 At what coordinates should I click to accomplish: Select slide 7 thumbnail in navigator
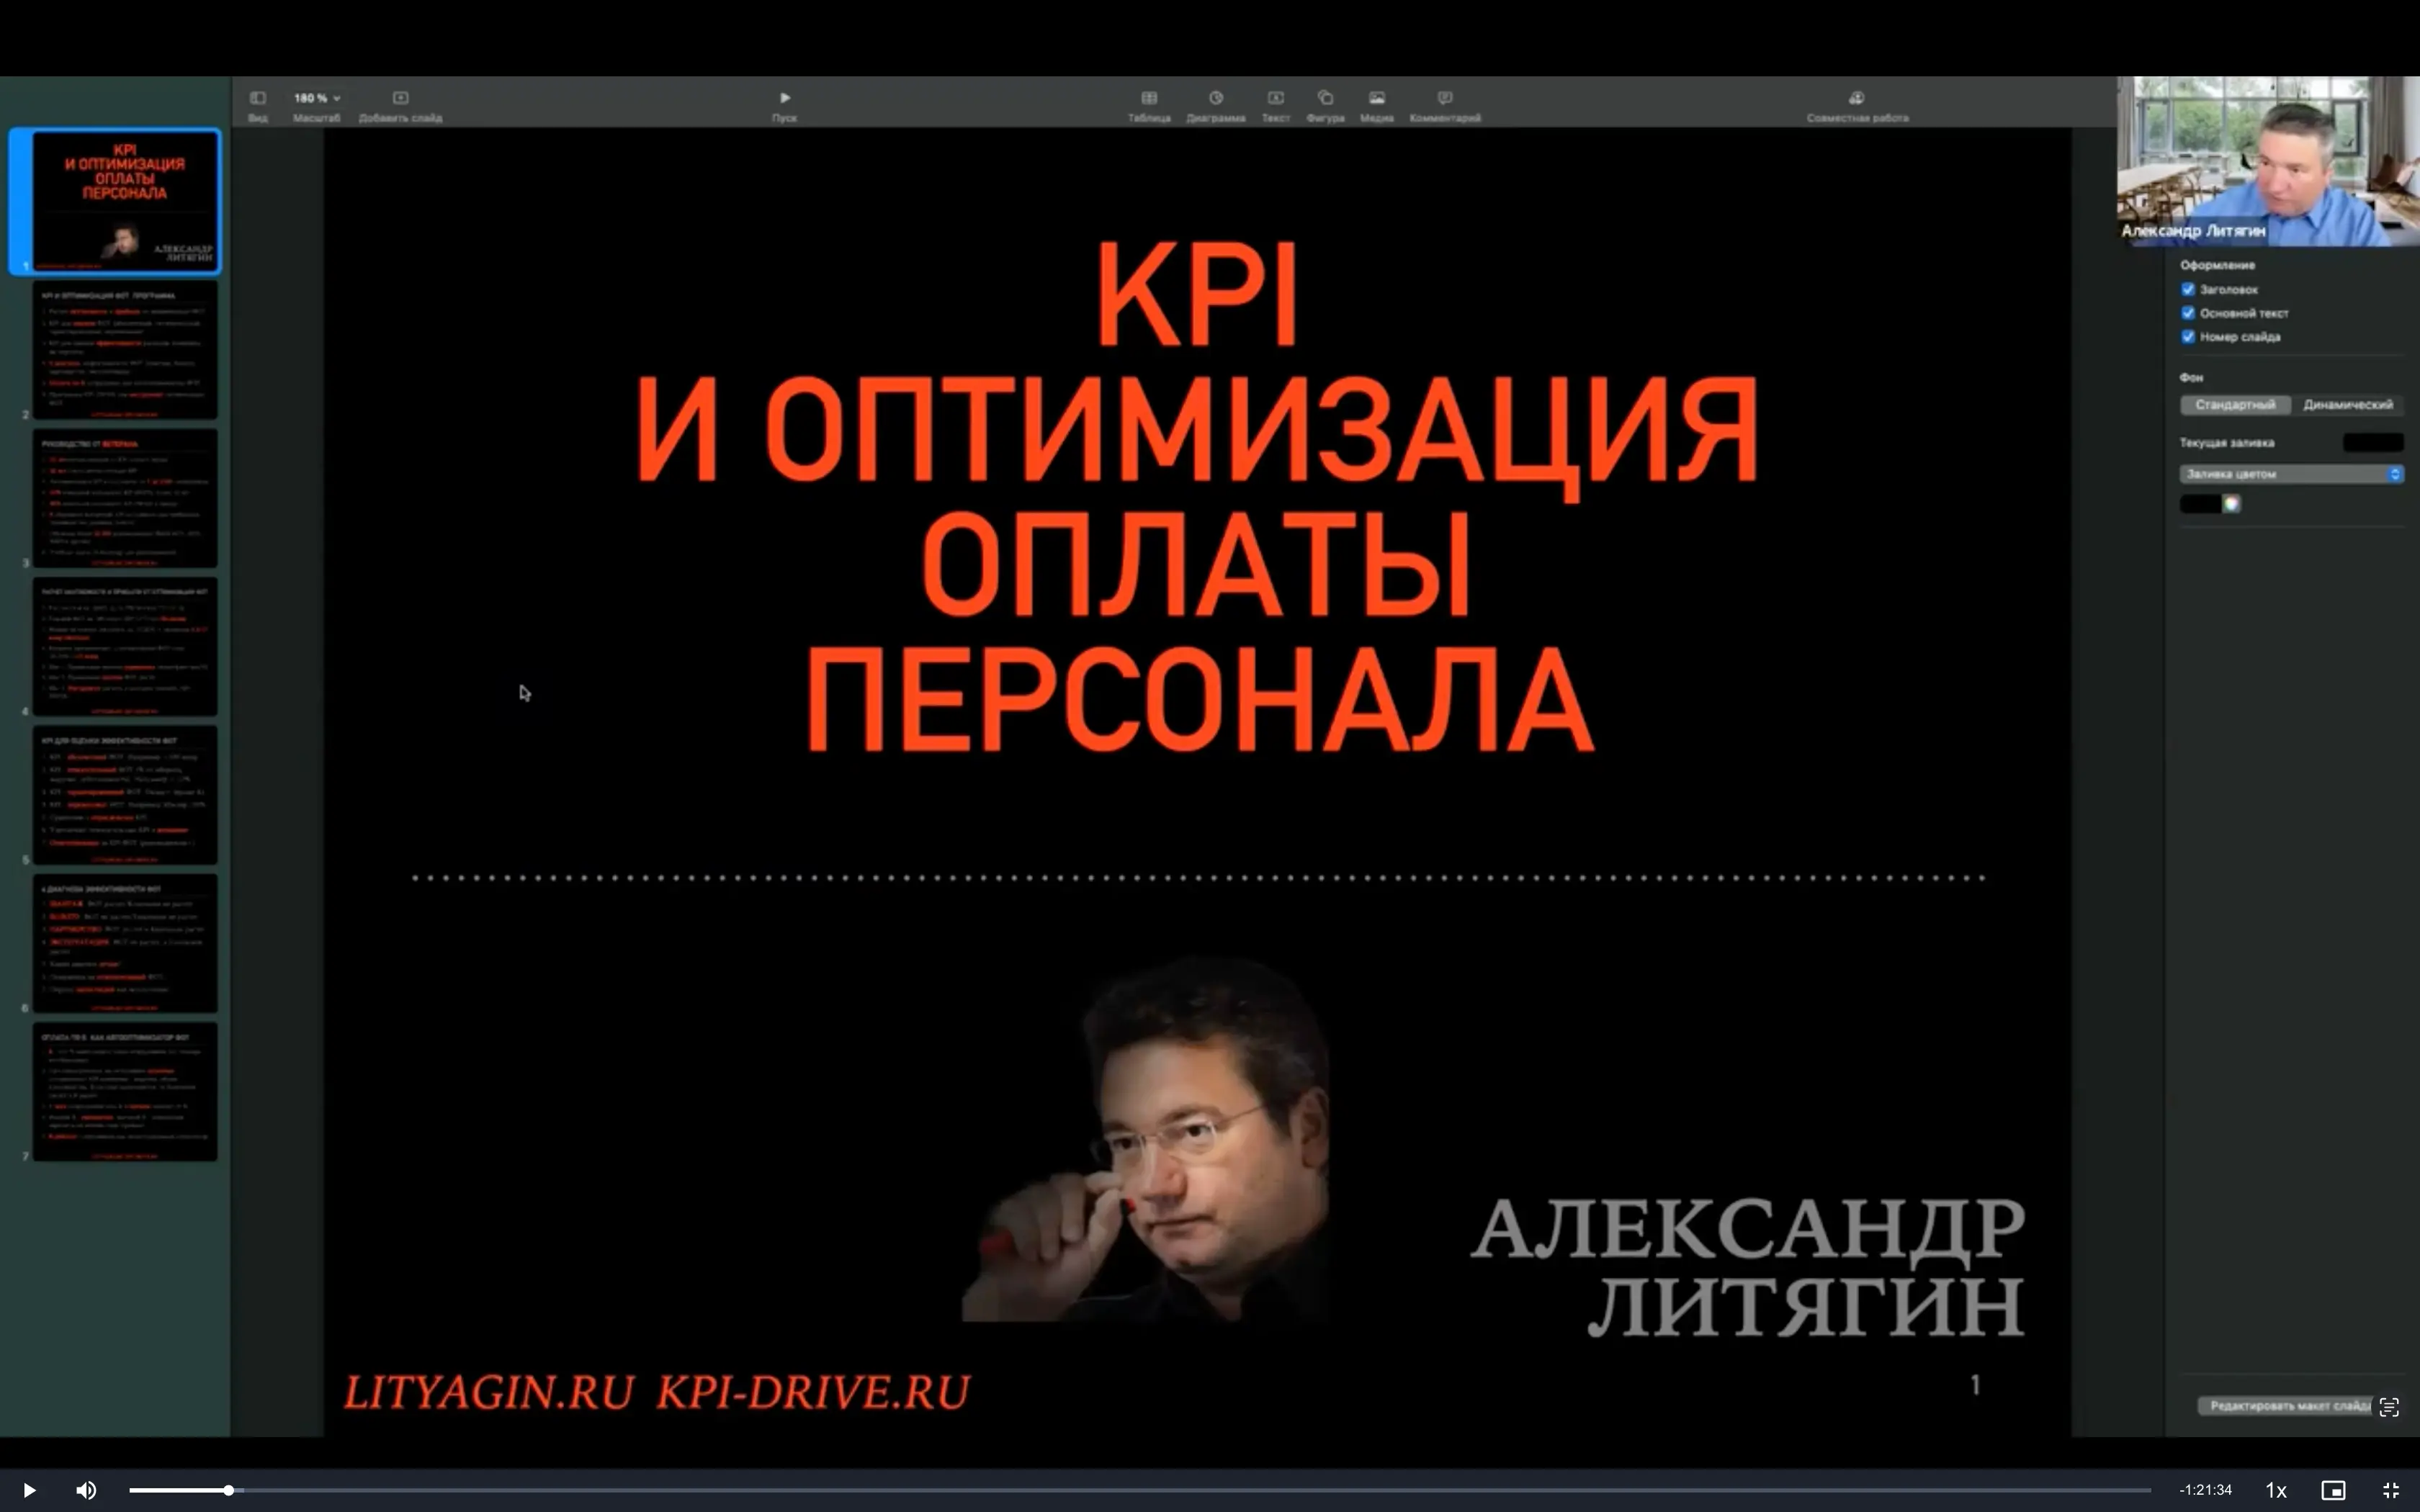124,1091
